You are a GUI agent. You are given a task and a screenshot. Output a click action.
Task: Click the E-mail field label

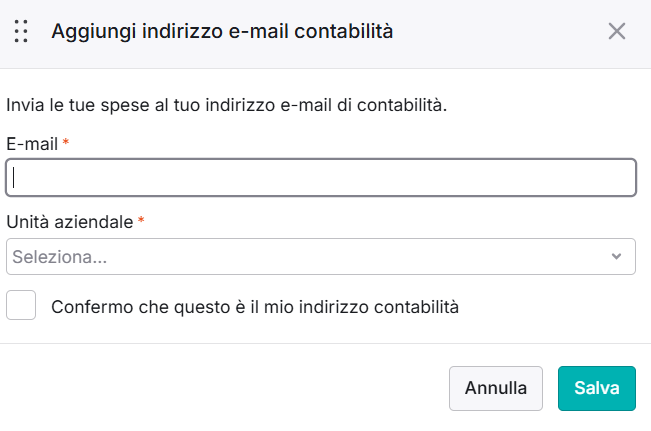(32, 144)
